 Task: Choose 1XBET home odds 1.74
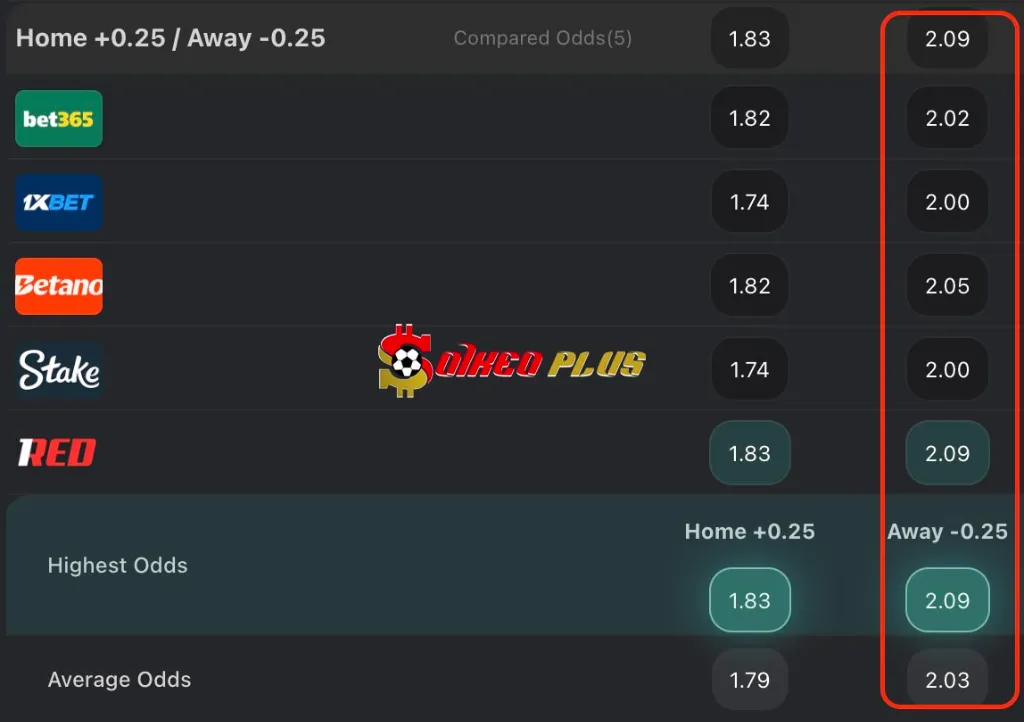point(750,202)
